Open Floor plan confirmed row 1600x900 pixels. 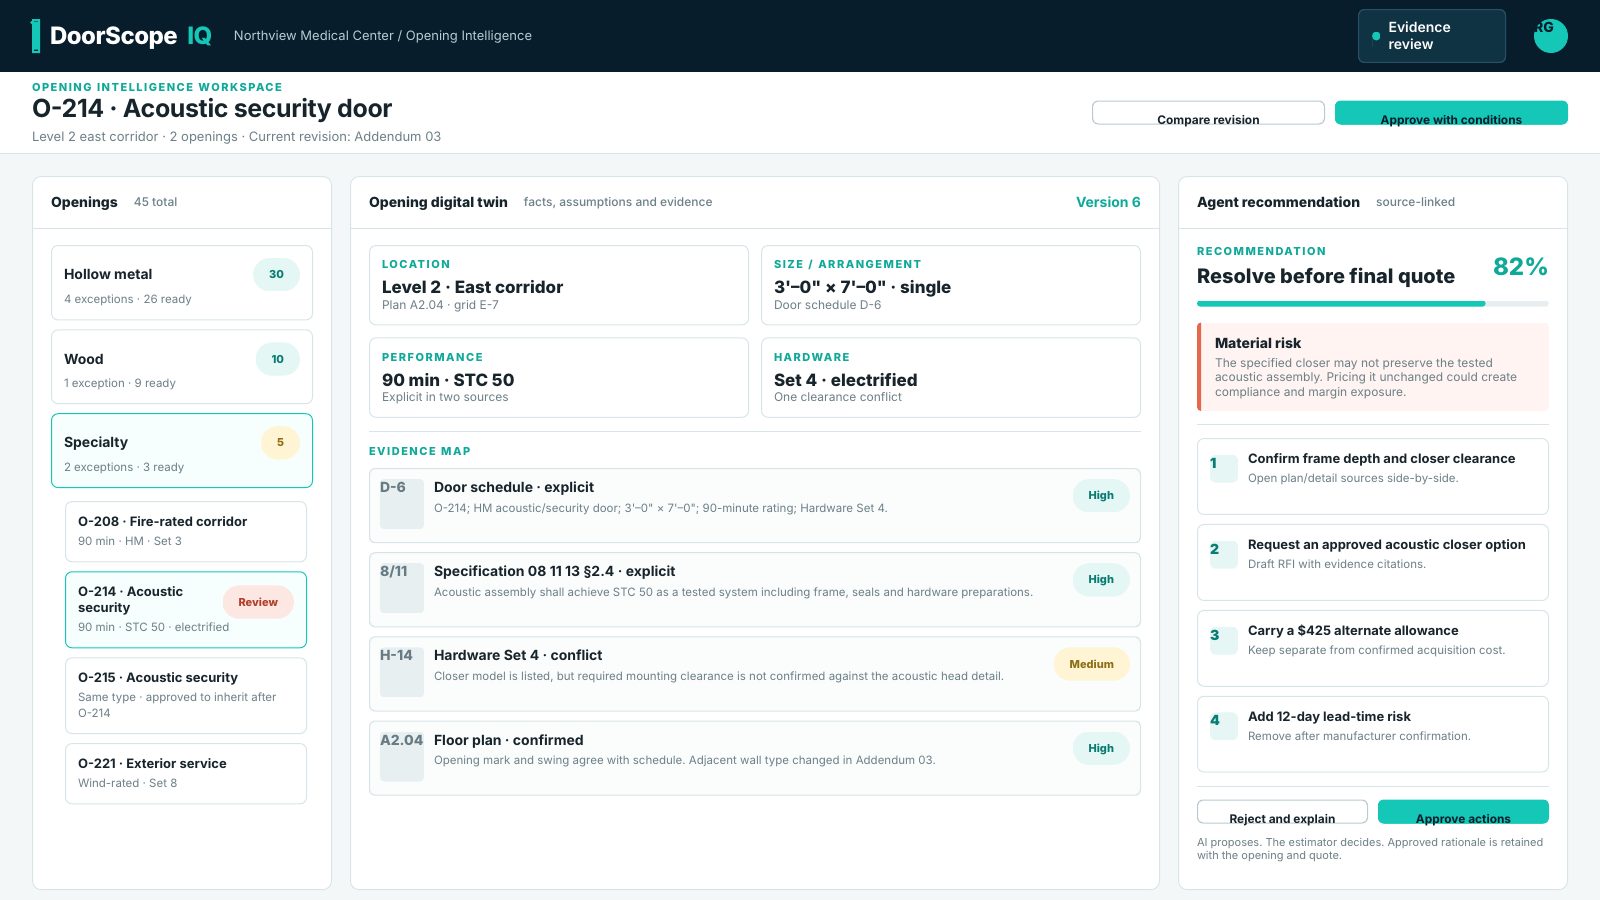755,758
